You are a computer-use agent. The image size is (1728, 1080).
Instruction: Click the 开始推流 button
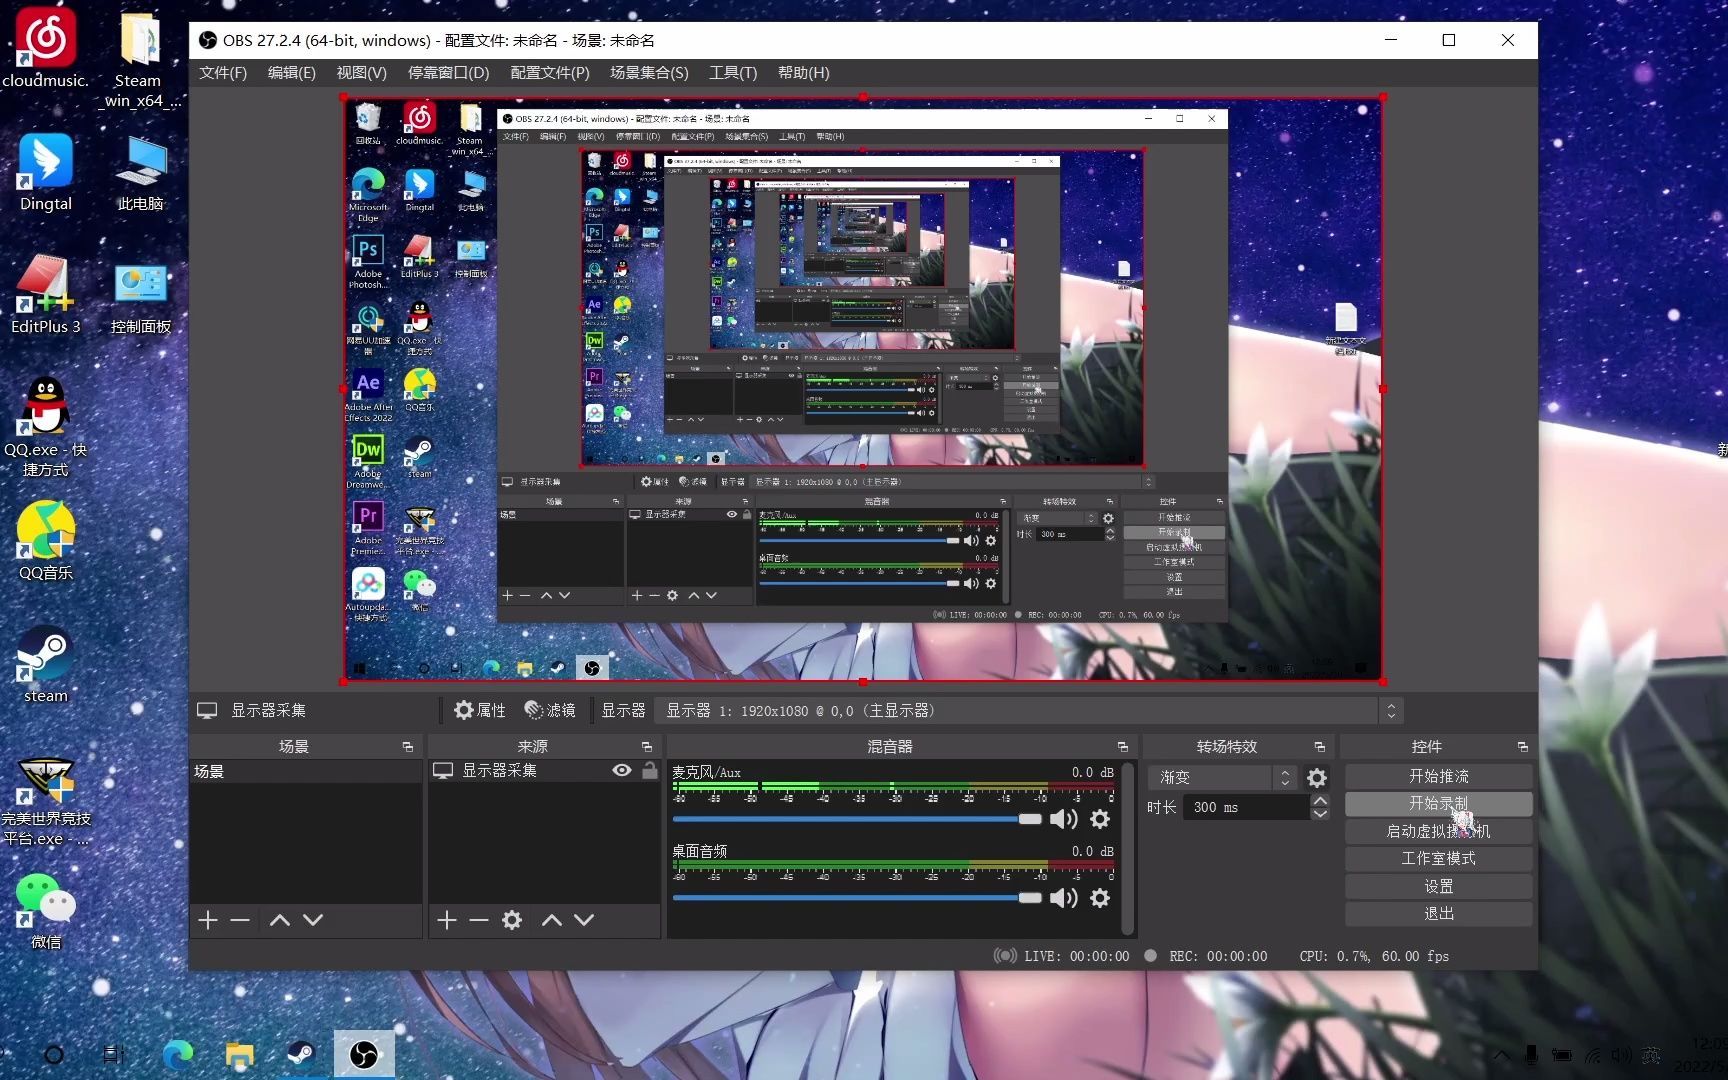point(1438,776)
